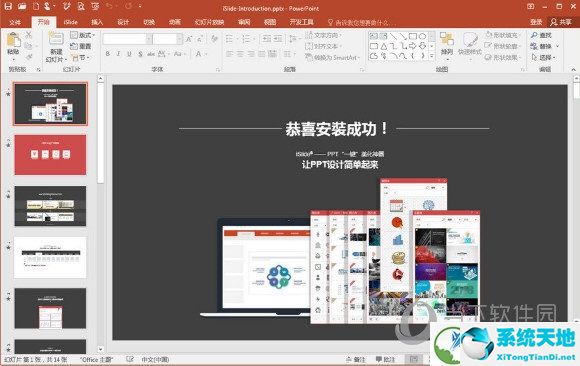Image resolution: width=580 pixels, height=366 pixels.
Task: Click the Notes (备注) button in status bar
Action: 355,359
